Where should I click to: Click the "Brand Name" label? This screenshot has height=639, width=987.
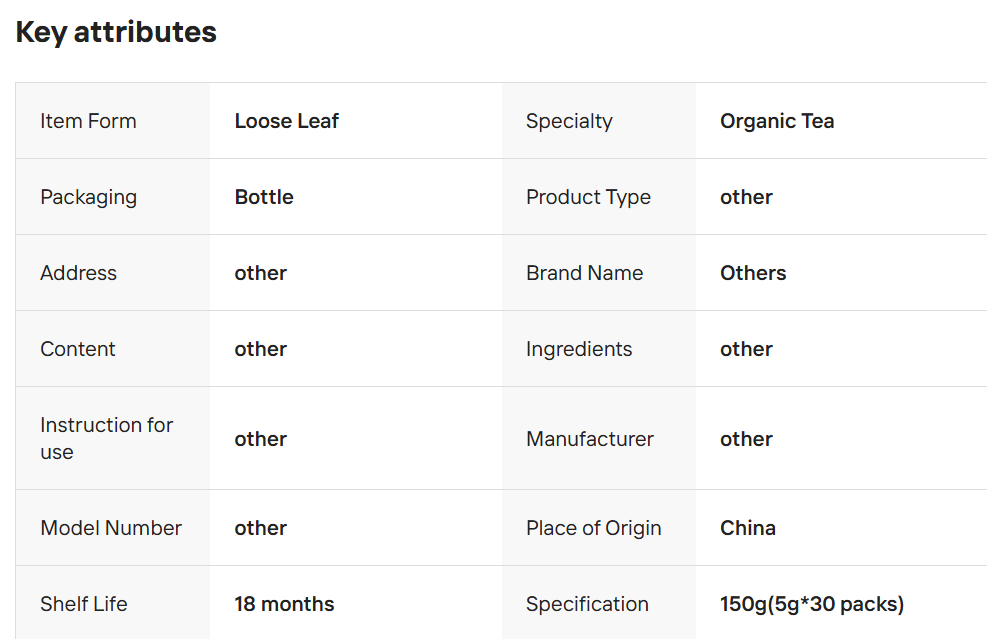(x=585, y=273)
